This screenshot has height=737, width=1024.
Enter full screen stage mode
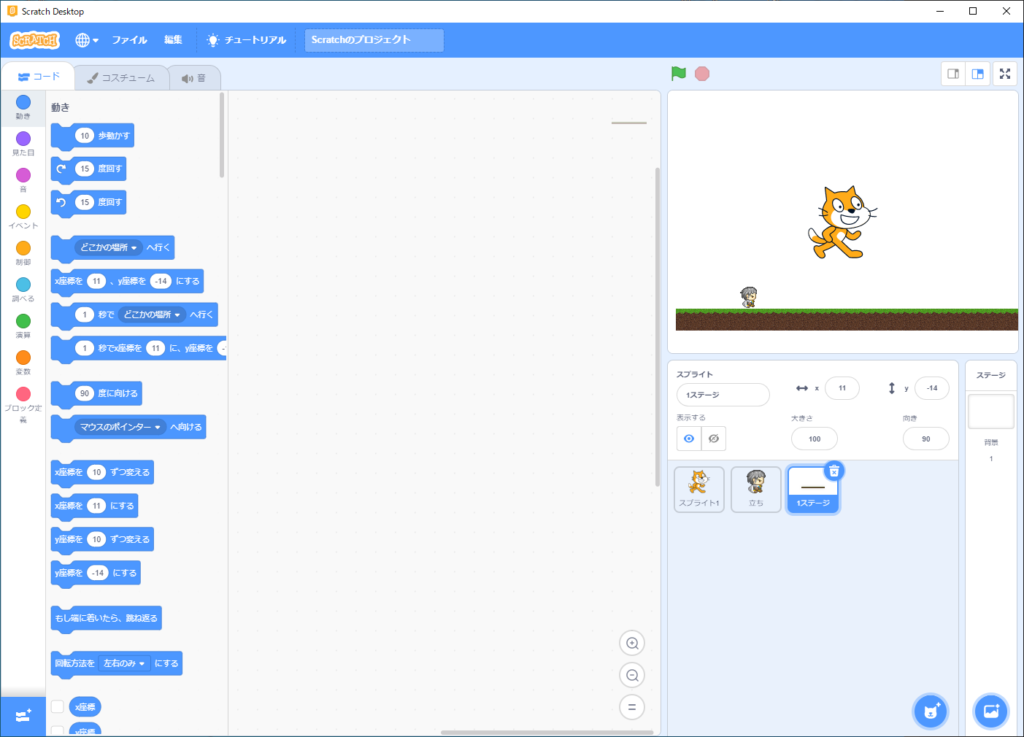1005,74
